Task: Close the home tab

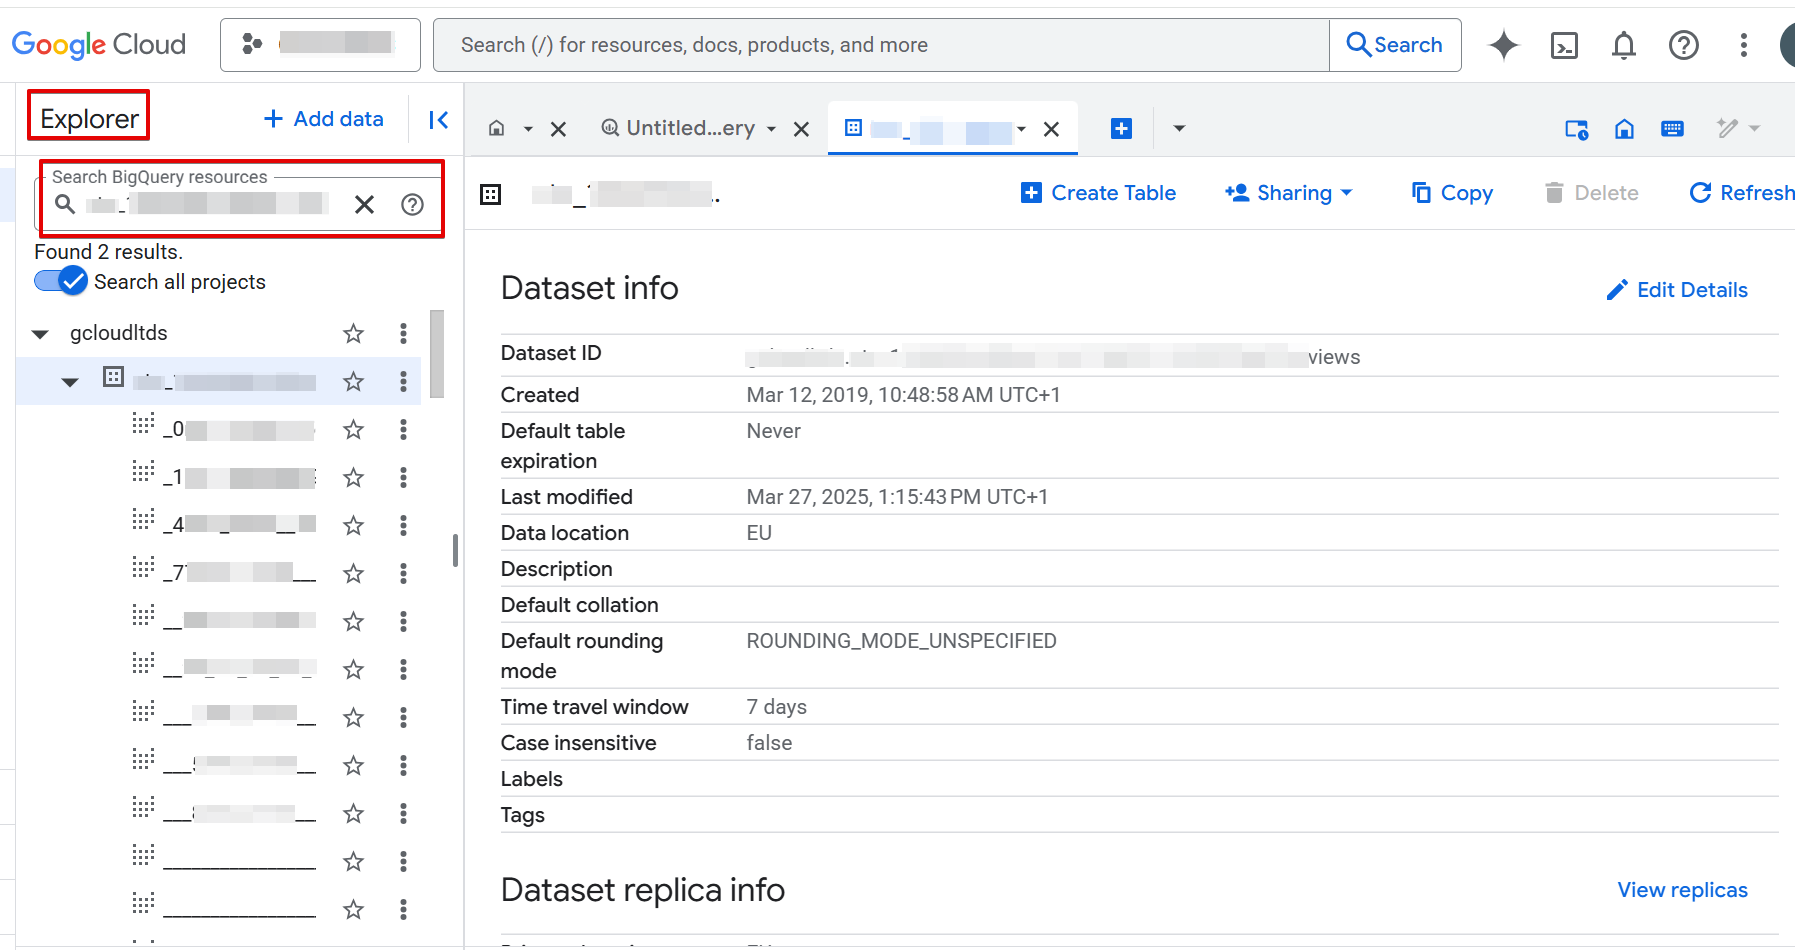Action: pos(559,129)
